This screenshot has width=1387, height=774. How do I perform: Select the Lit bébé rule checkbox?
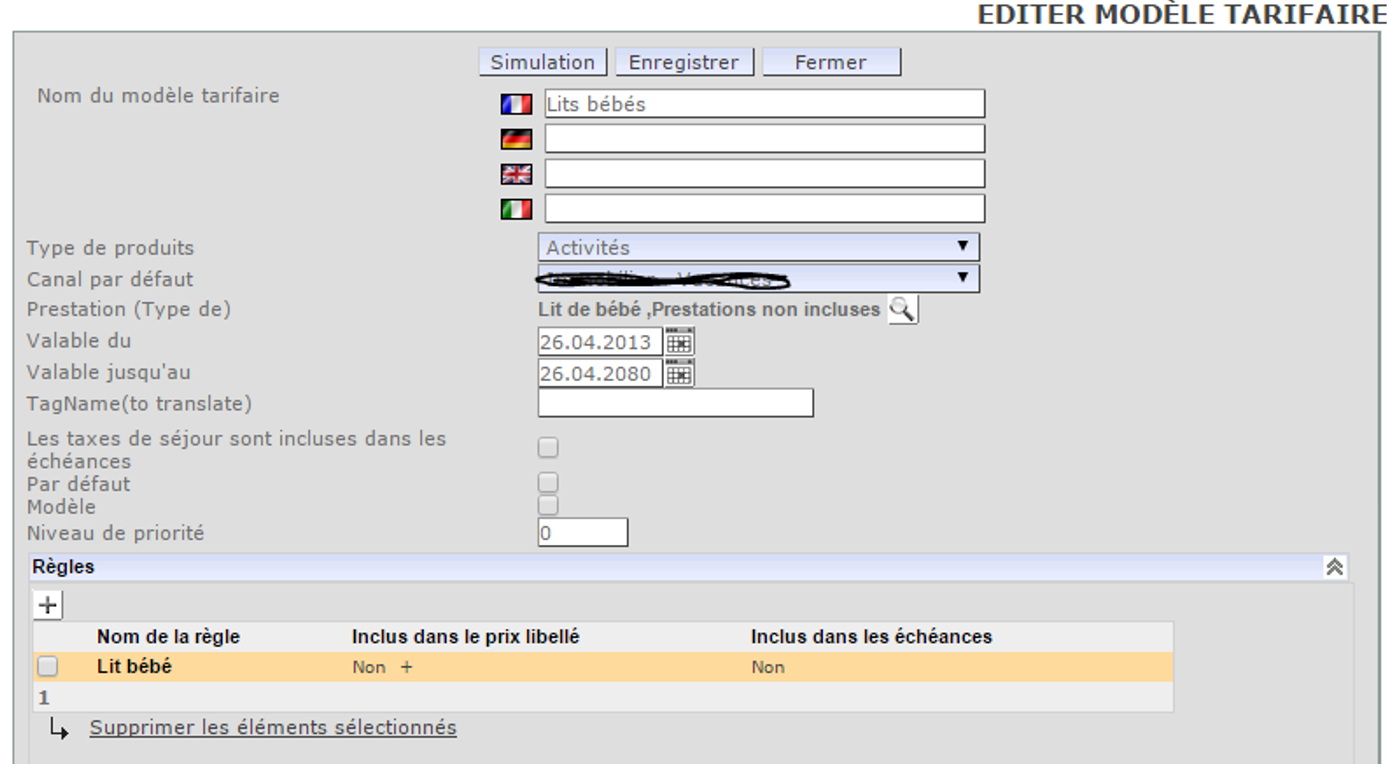pos(48,666)
